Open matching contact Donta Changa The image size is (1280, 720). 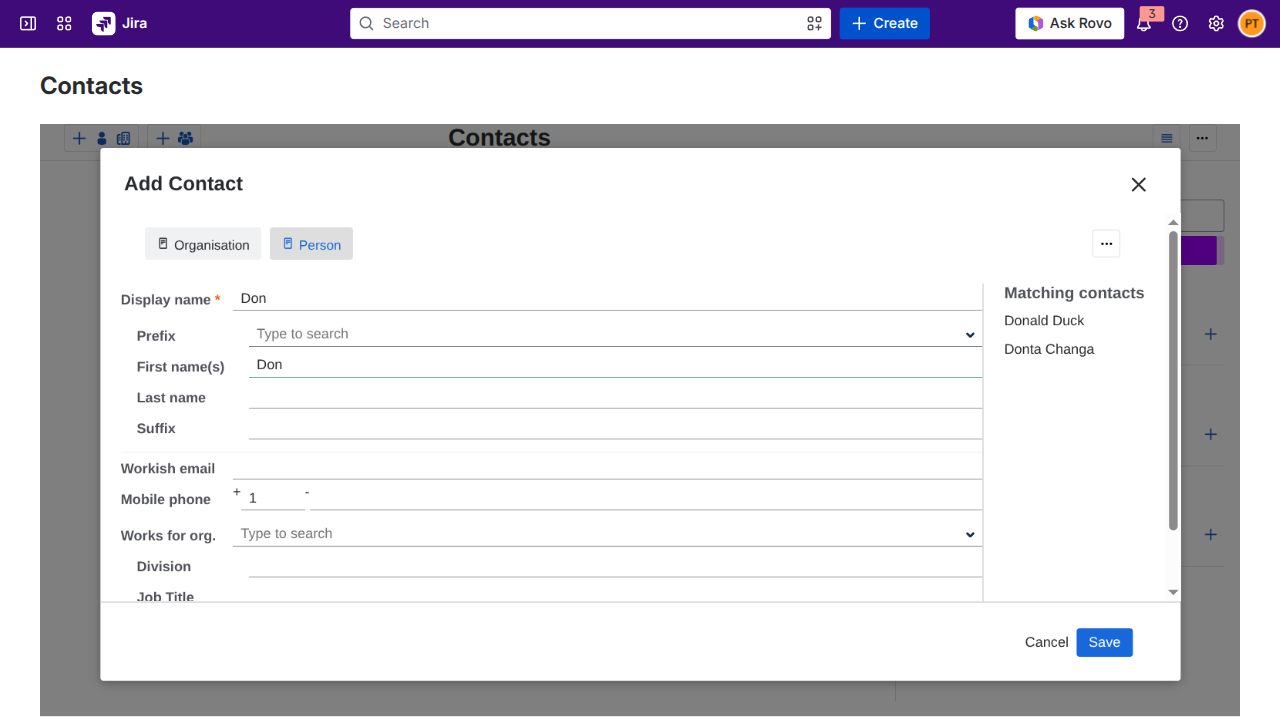click(1049, 349)
